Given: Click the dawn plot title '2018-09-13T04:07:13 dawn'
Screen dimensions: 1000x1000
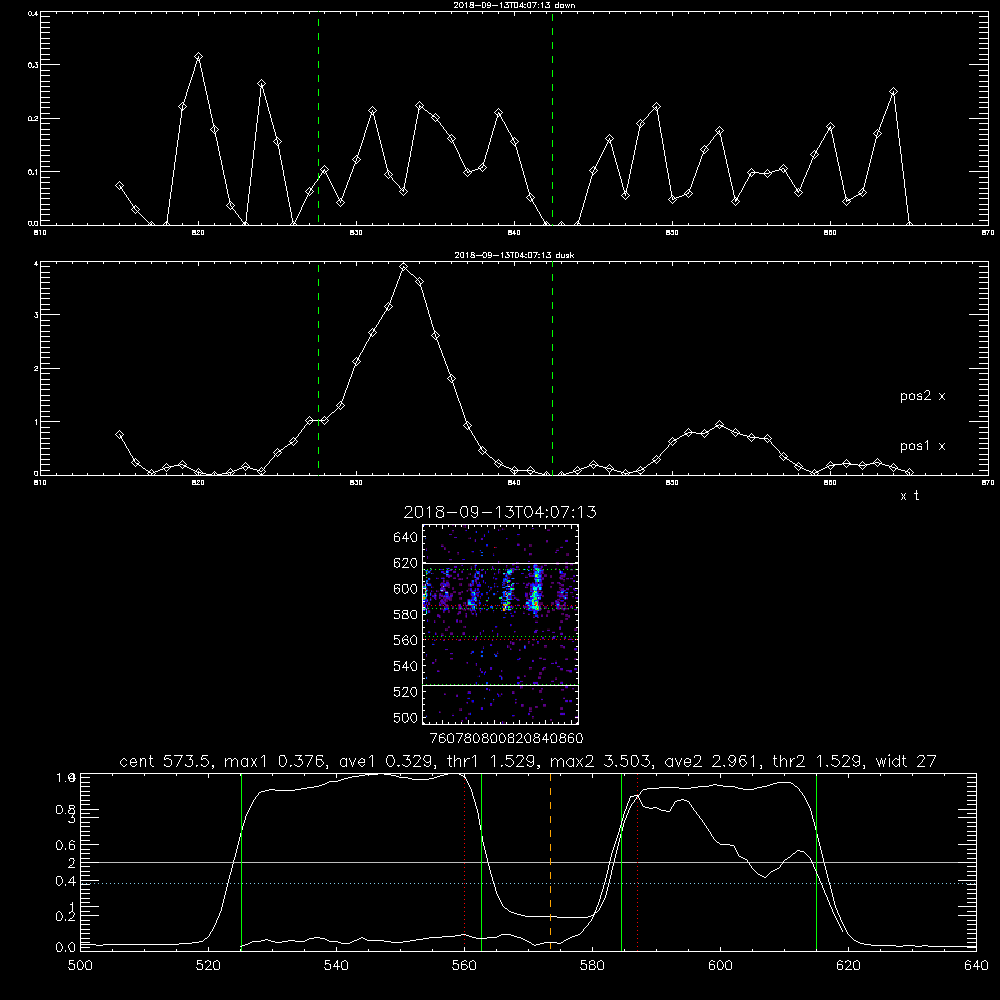Looking at the screenshot, I should pos(514,5).
